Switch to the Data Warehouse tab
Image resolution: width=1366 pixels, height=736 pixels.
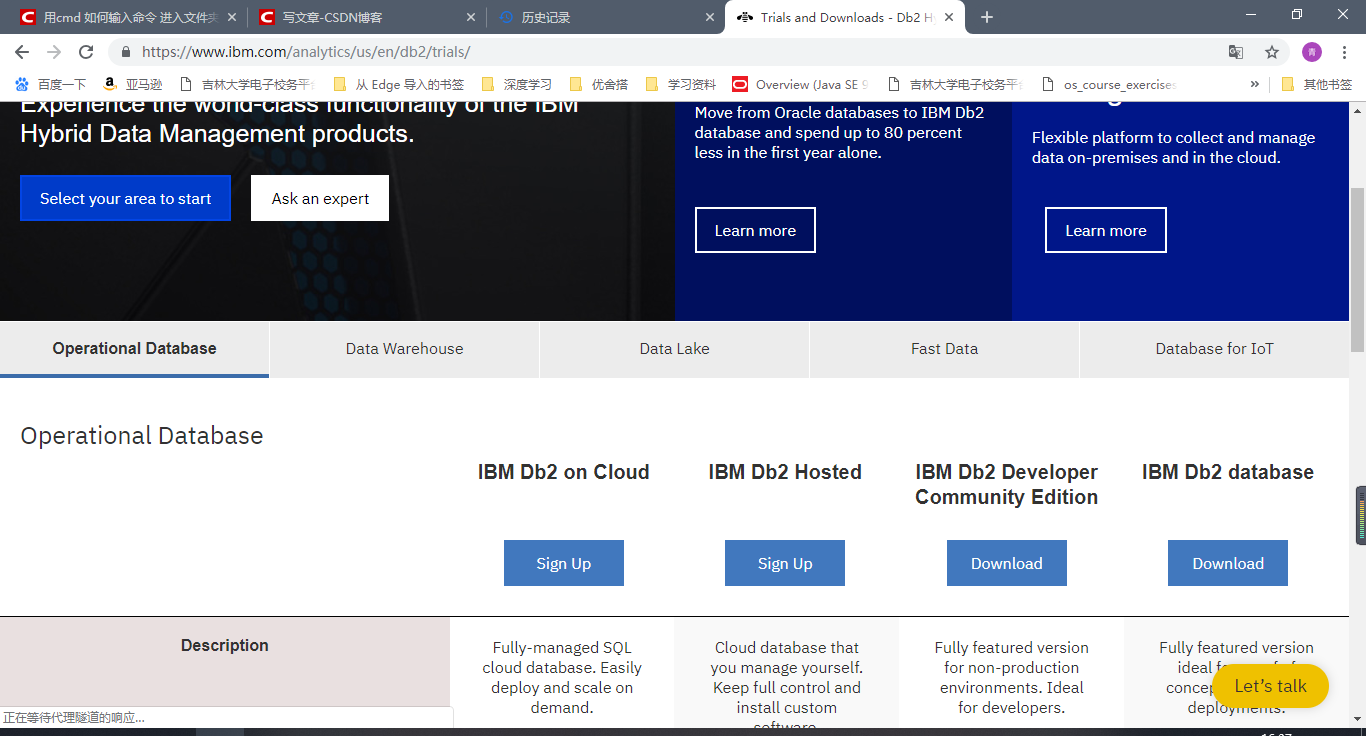[404, 348]
